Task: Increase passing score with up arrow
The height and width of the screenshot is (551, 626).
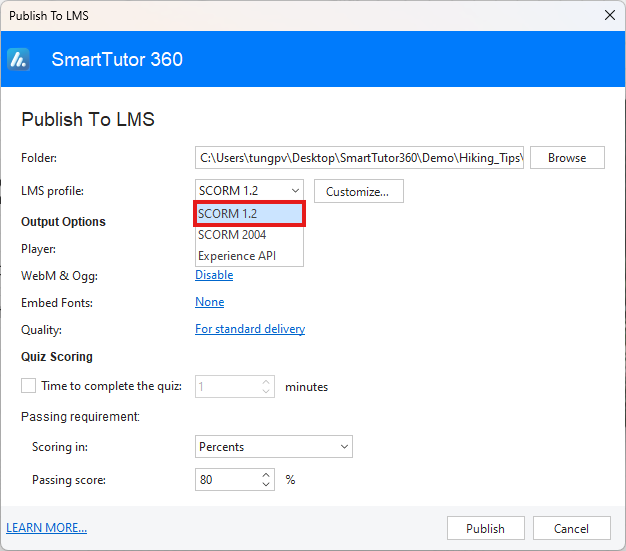Action: [266, 475]
